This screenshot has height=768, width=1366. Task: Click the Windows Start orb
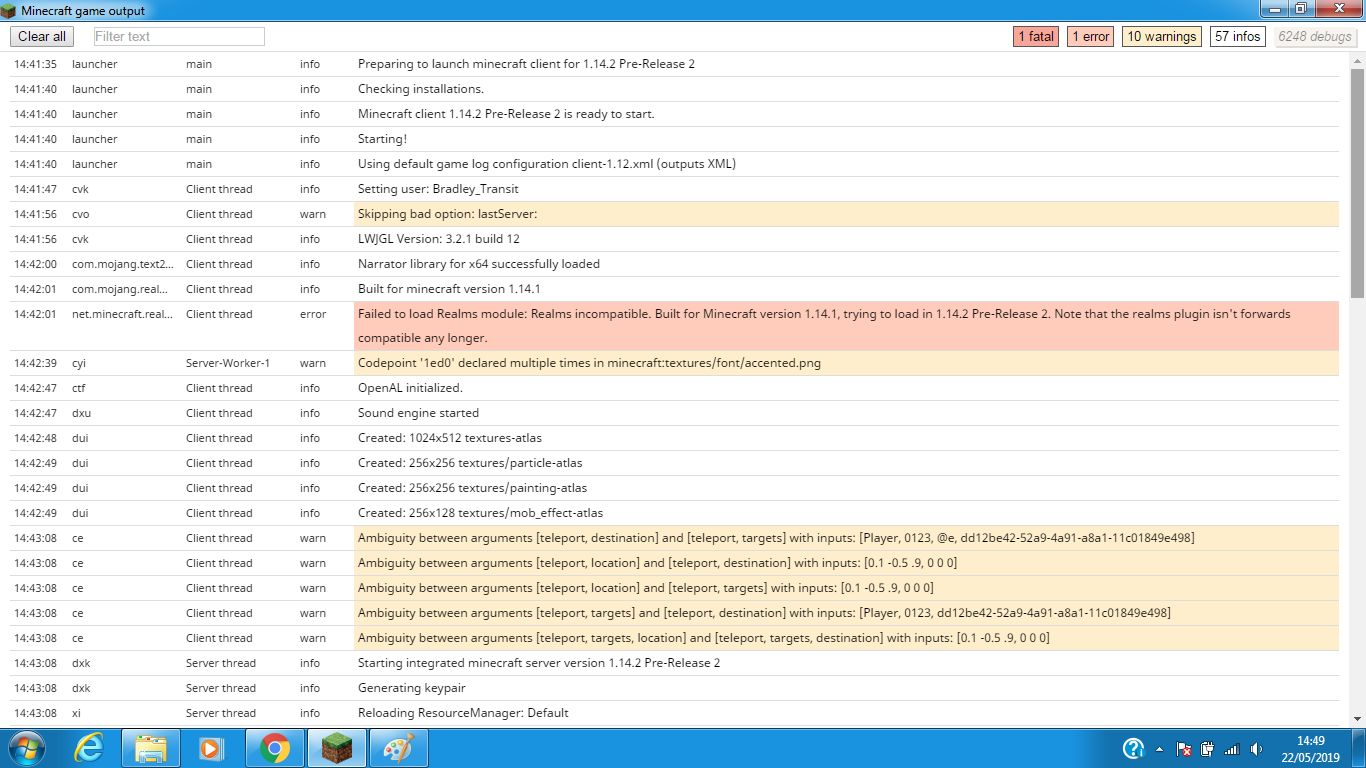pos(27,748)
